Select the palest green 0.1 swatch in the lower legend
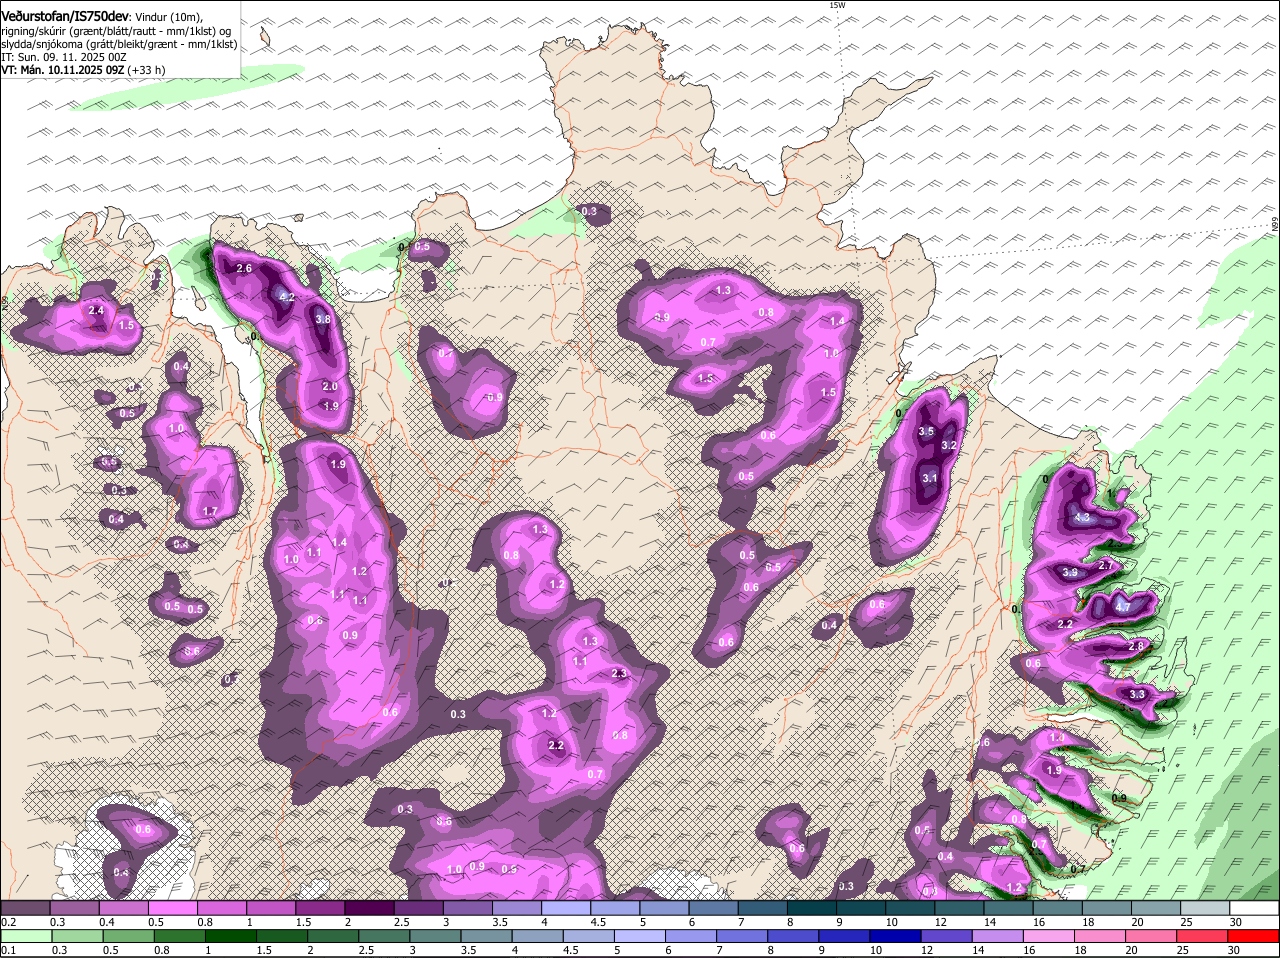 click(x=25, y=936)
